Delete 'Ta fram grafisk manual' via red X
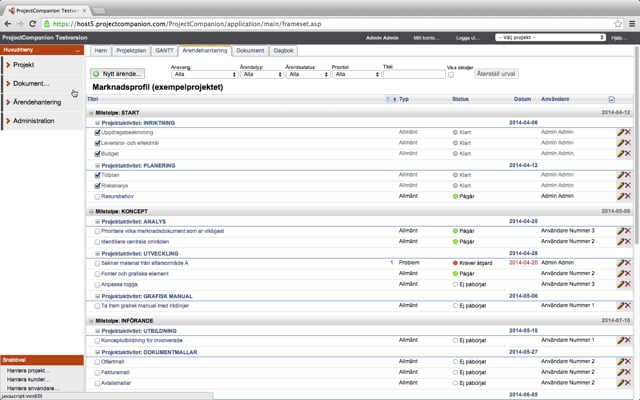 (628, 306)
